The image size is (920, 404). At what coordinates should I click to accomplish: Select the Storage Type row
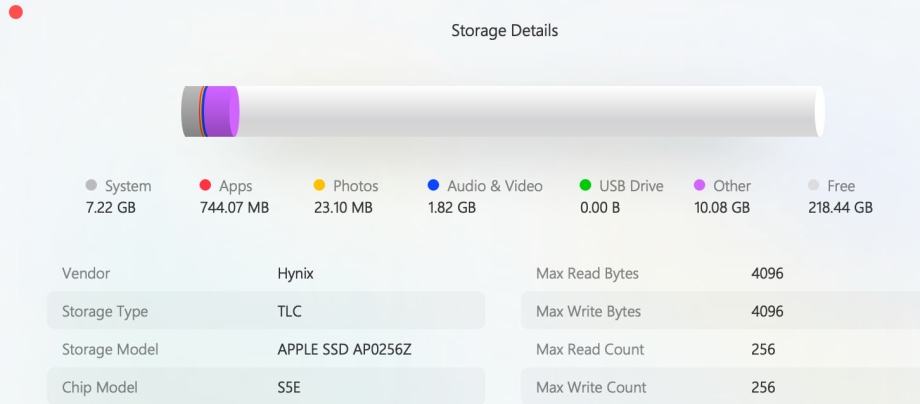click(x=265, y=311)
